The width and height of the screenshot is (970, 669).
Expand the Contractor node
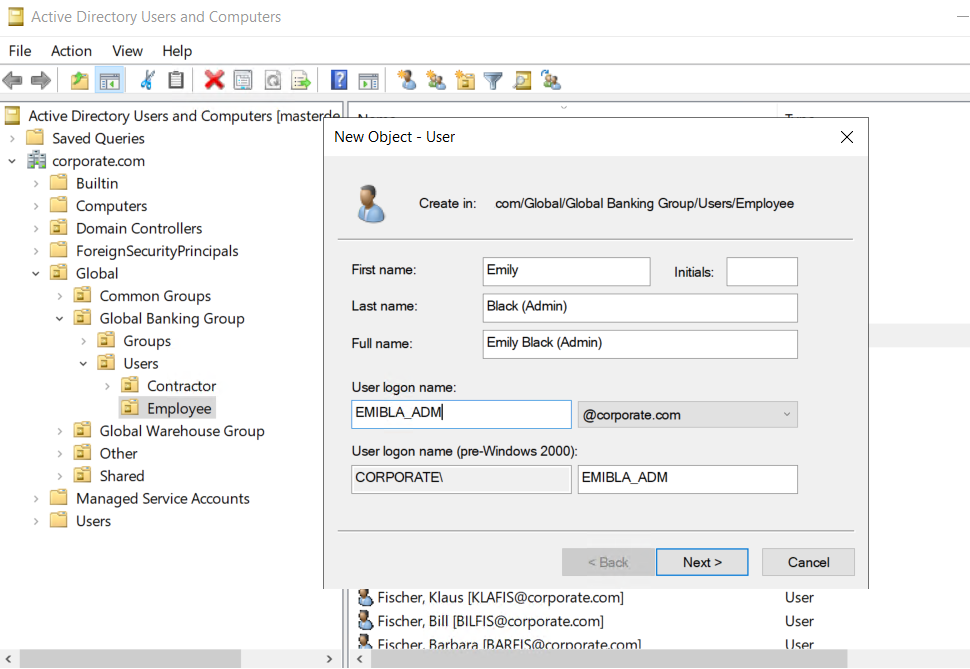tap(107, 386)
